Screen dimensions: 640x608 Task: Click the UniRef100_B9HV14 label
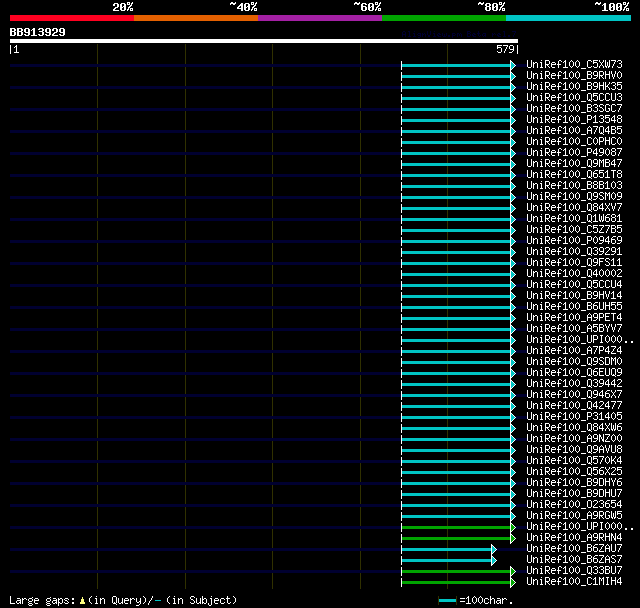click(574, 296)
